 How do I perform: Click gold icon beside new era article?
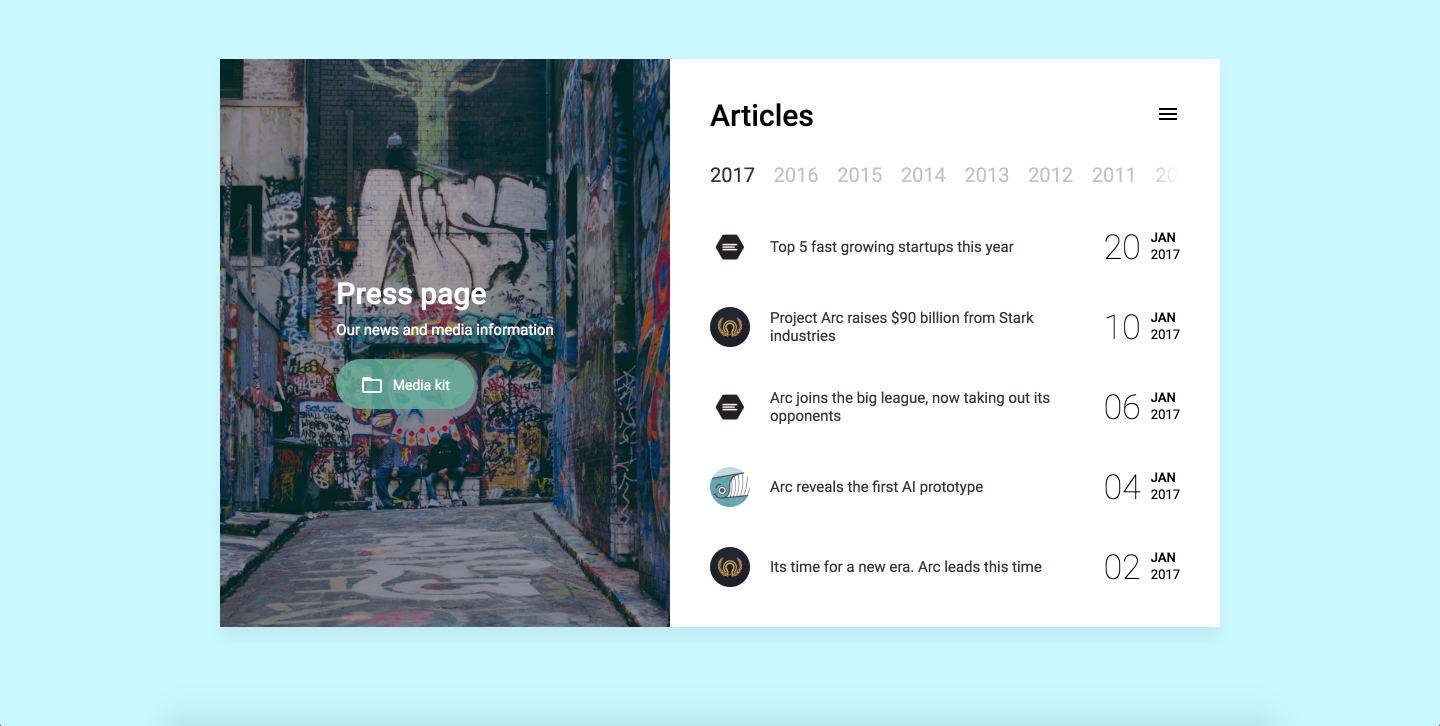click(x=730, y=567)
